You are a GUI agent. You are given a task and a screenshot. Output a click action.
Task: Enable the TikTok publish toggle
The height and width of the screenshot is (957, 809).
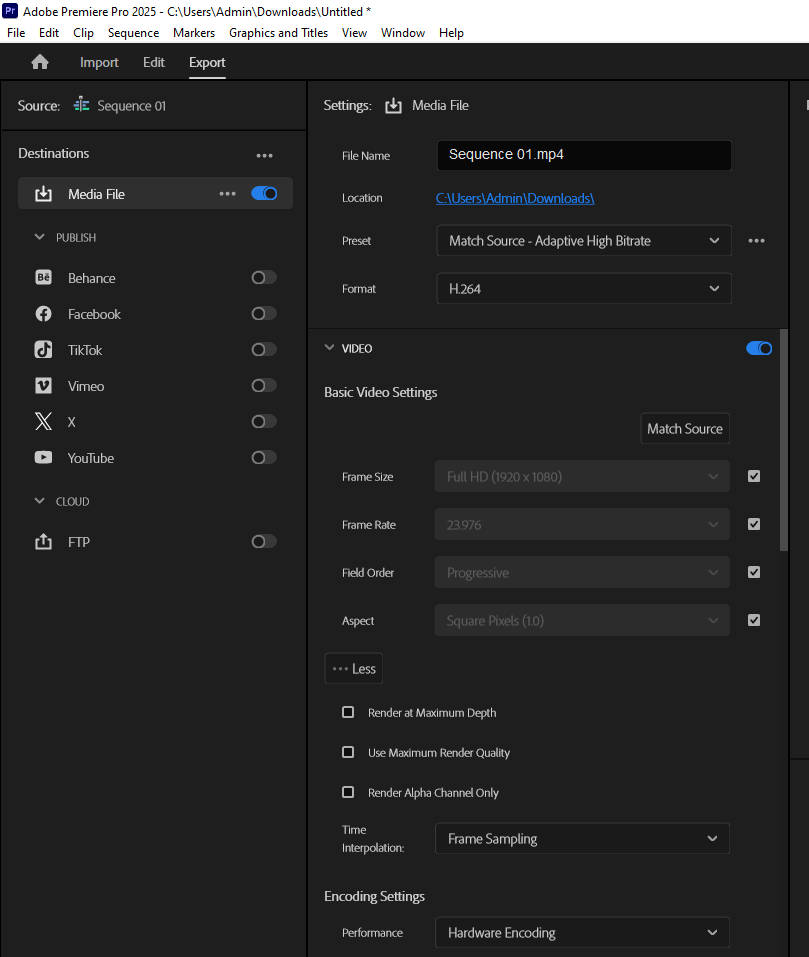264,350
